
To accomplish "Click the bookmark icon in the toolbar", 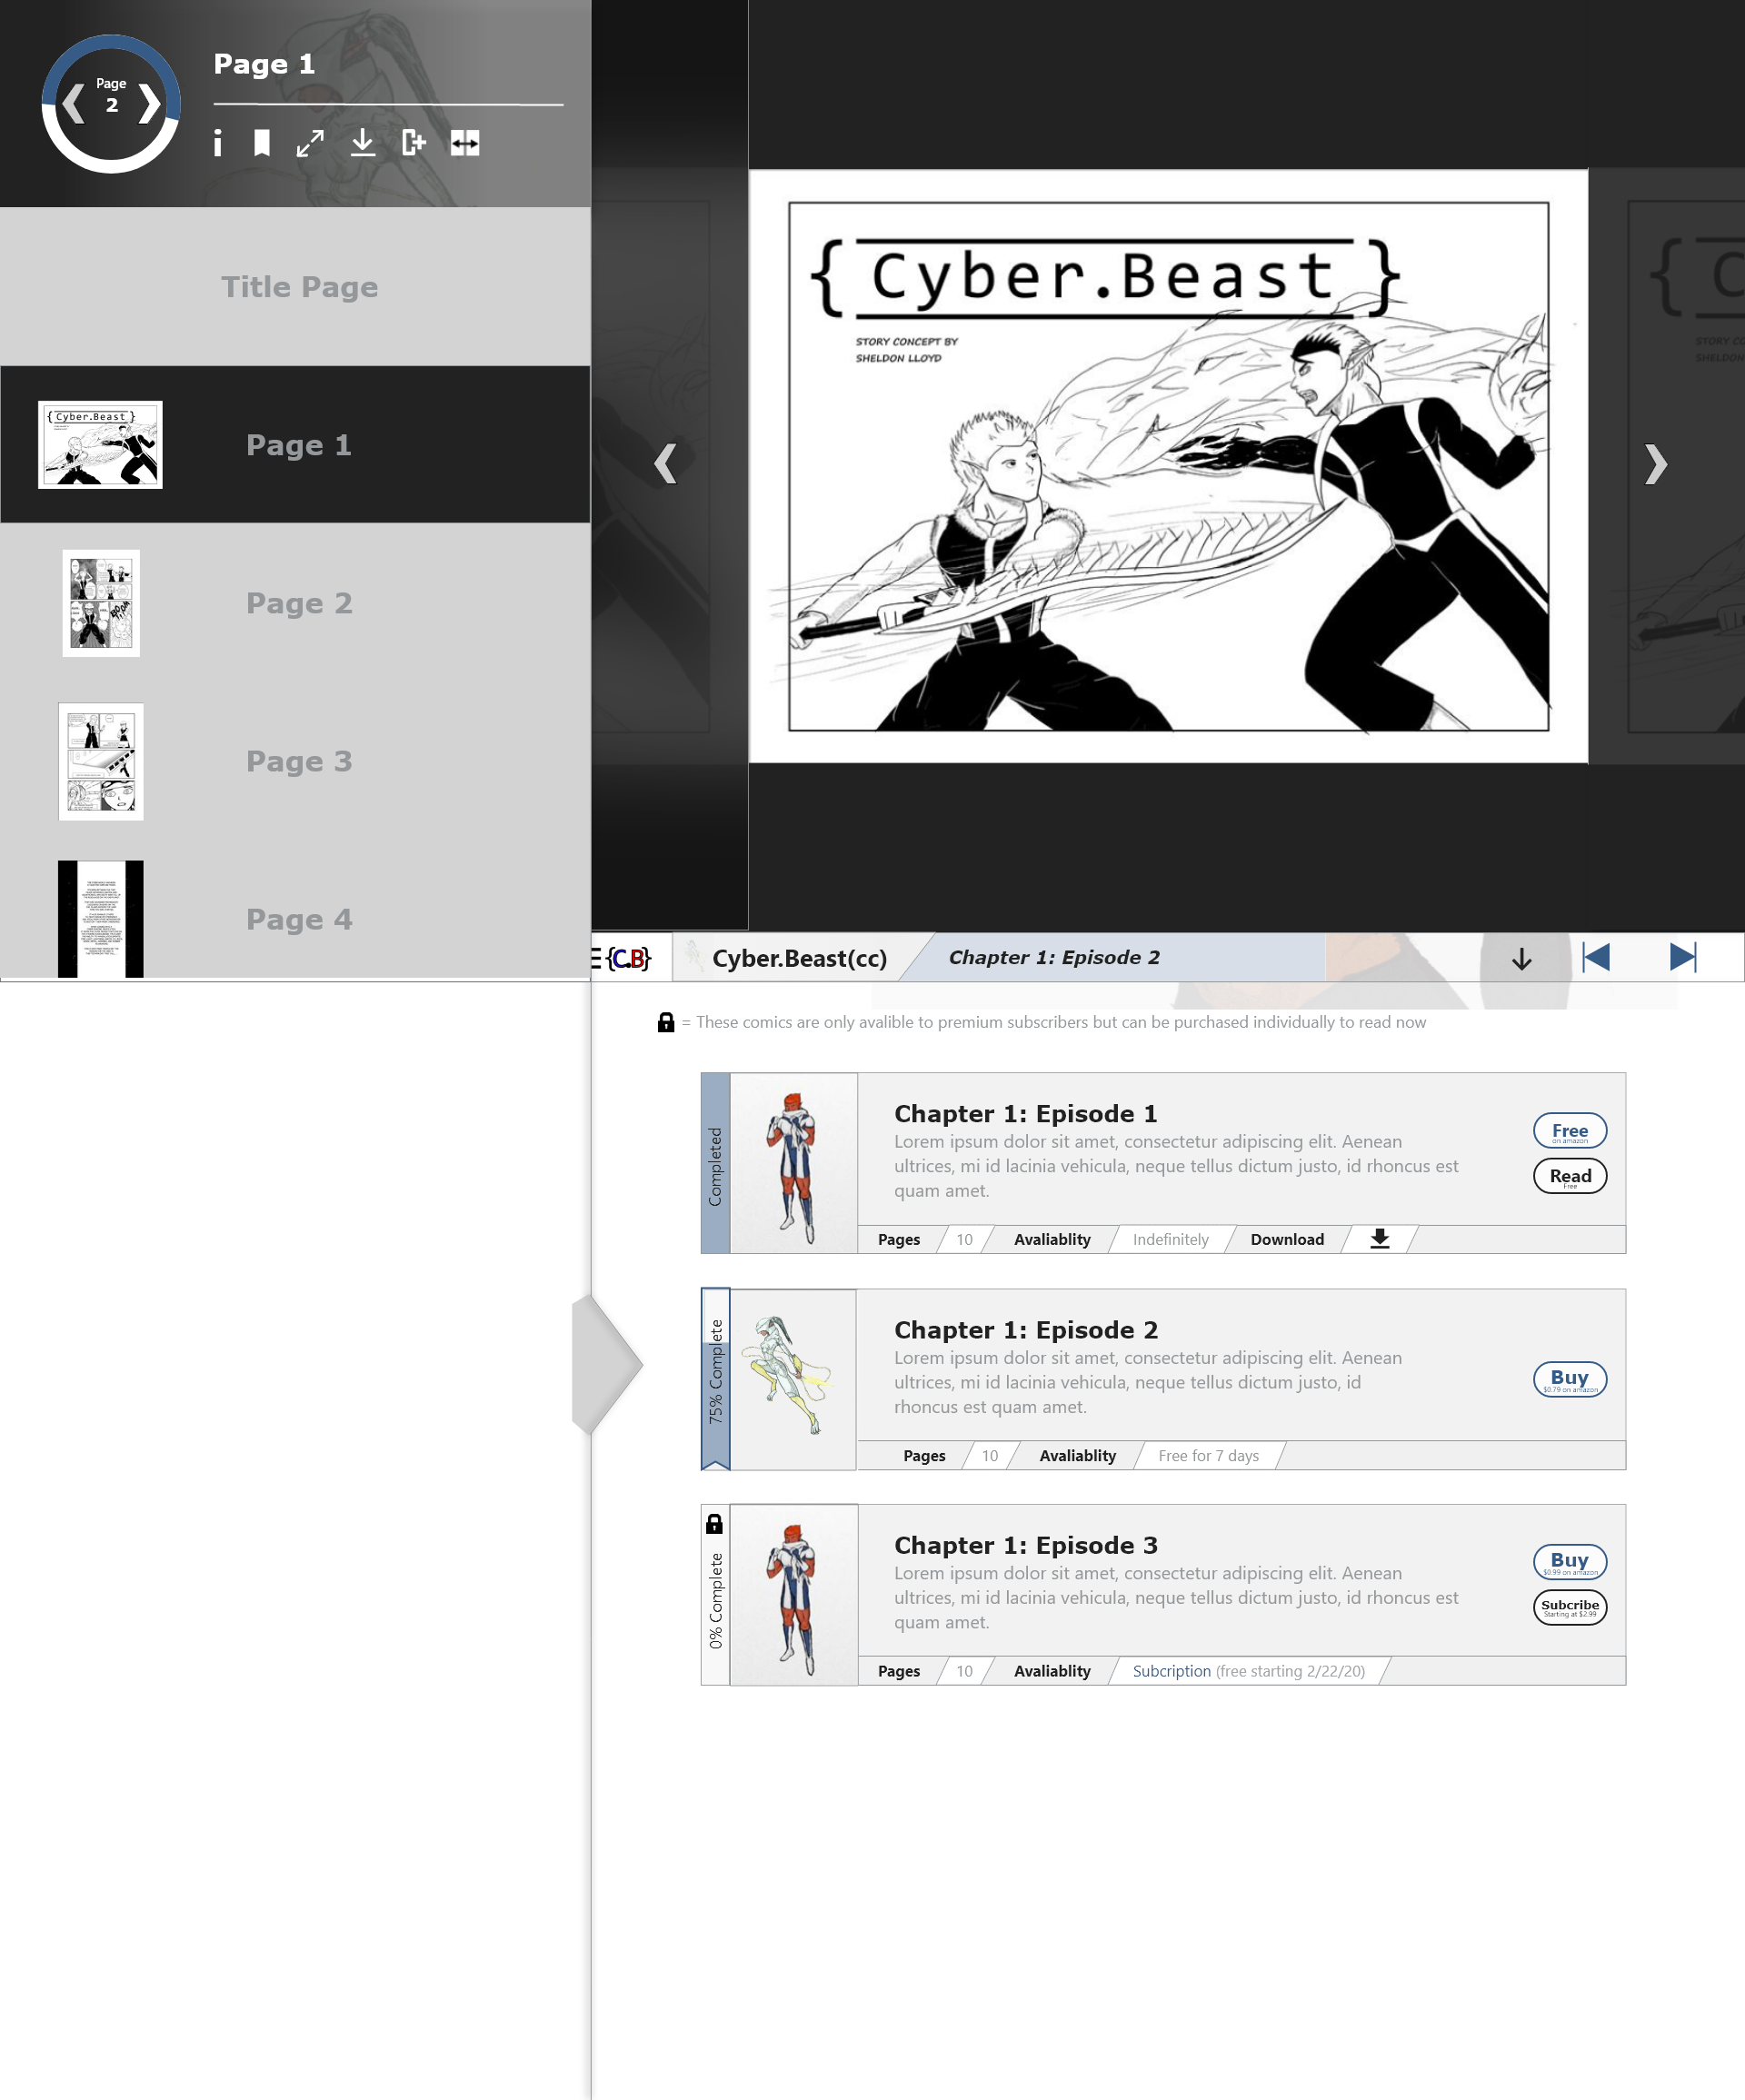I will (261, 144).
